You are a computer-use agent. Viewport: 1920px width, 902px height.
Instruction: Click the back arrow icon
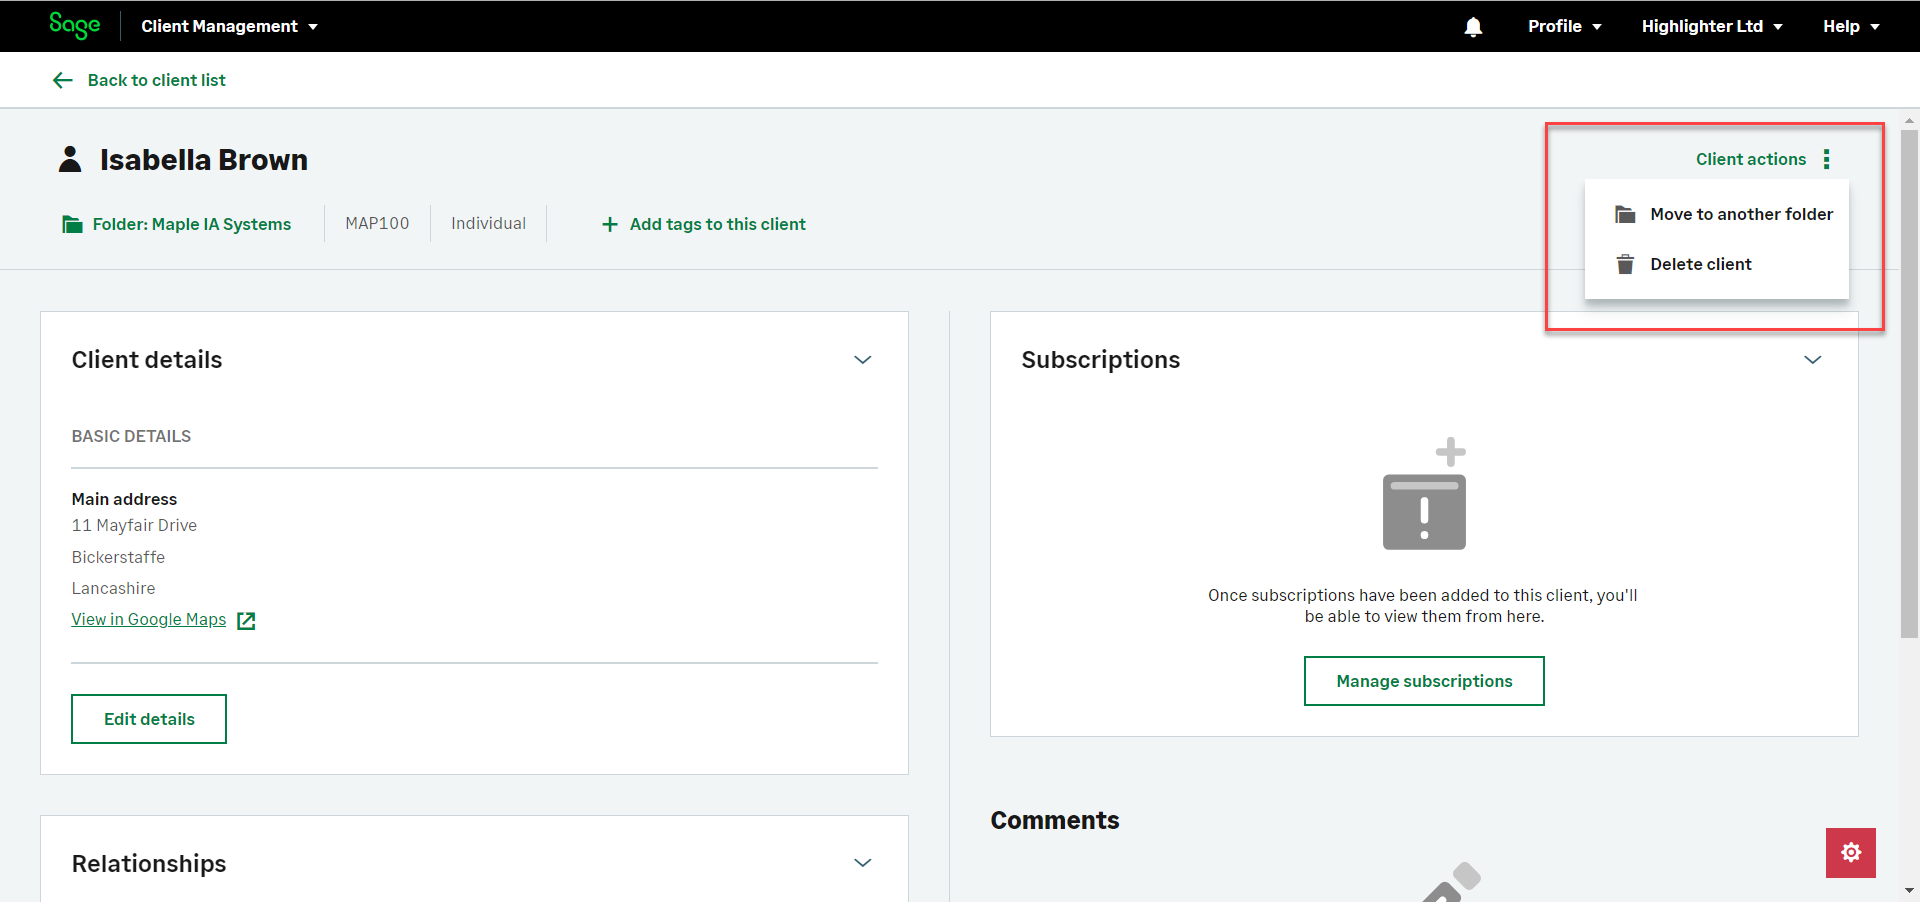pyautogui.click(x=63, y=80)
